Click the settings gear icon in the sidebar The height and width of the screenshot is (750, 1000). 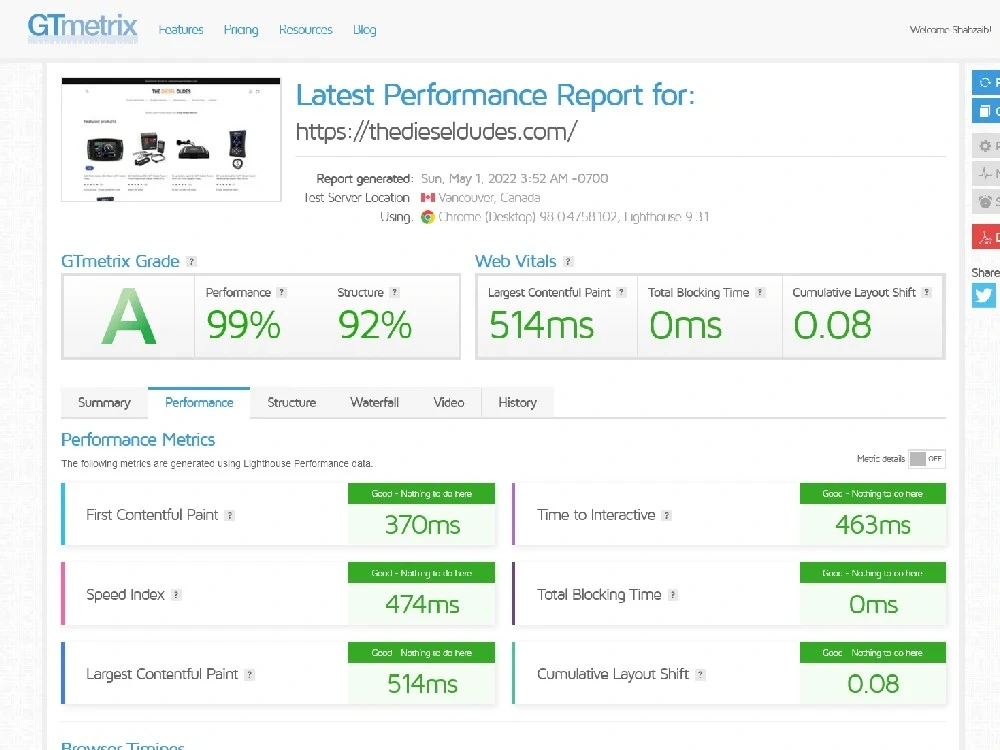(986, 146)
